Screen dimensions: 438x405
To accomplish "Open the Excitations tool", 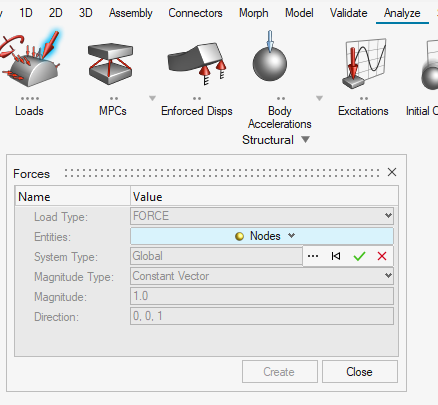I will (x=364, y=63).
